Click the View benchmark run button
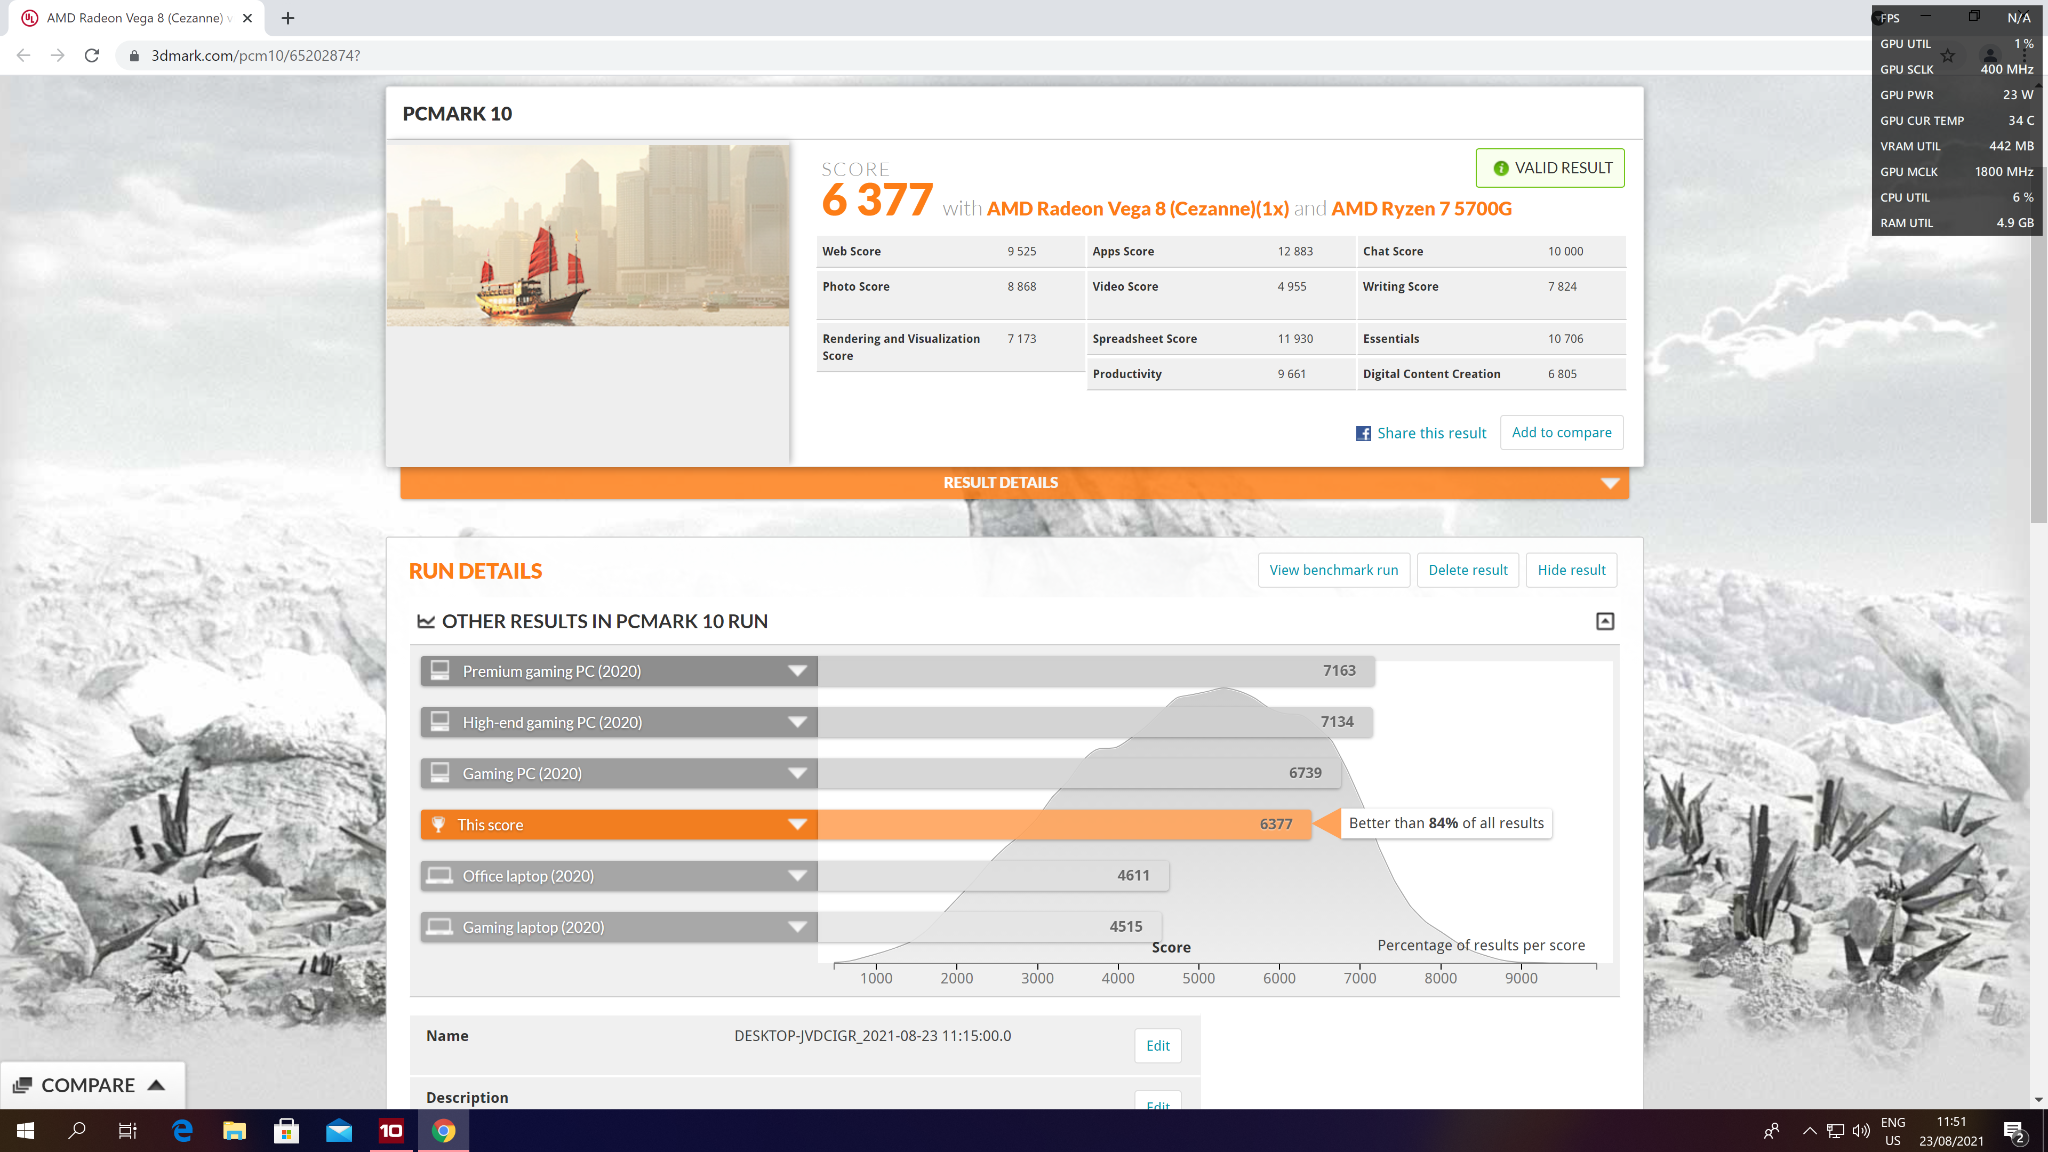Screen dimensions: 2048x1152 1334,569
